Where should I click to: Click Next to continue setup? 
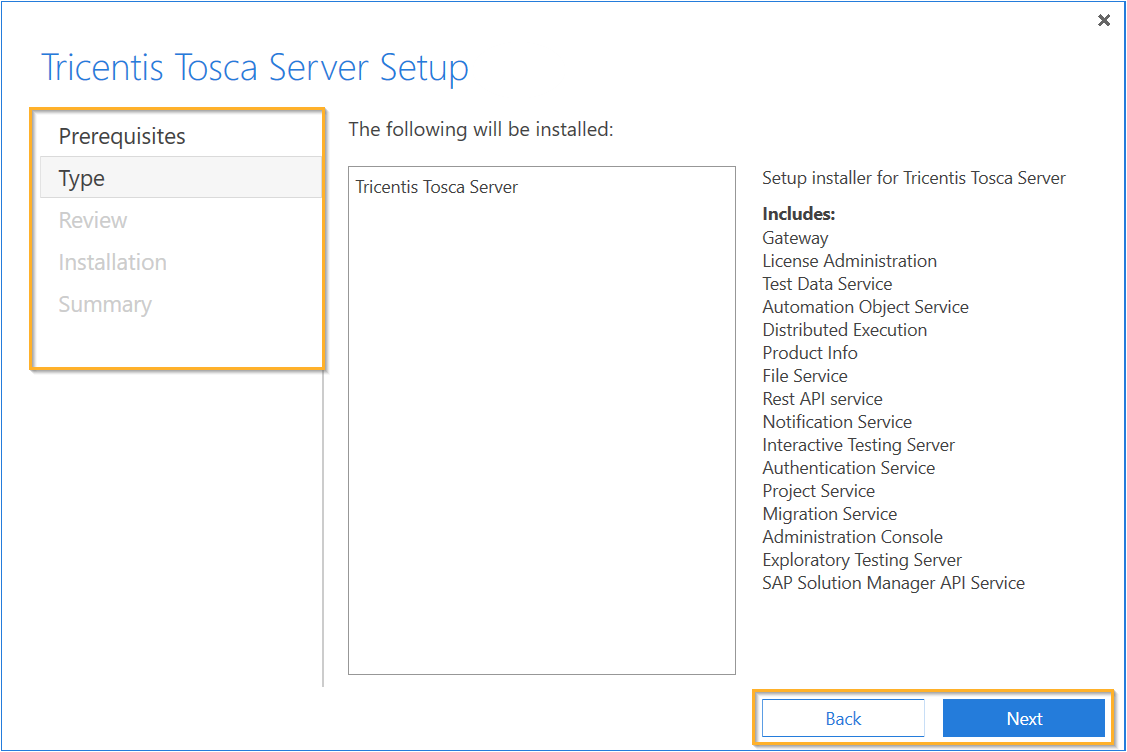(1024, 718)
